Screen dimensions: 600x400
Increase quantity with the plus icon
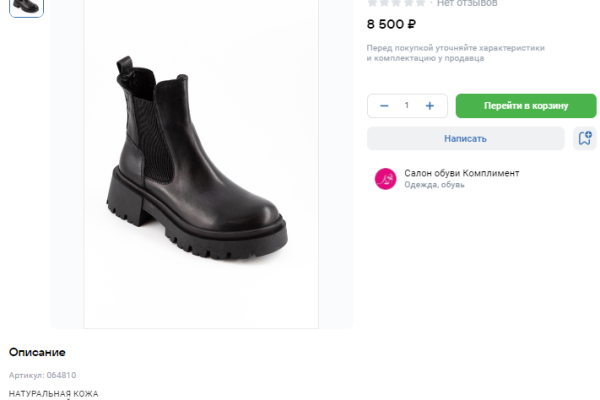430,106
